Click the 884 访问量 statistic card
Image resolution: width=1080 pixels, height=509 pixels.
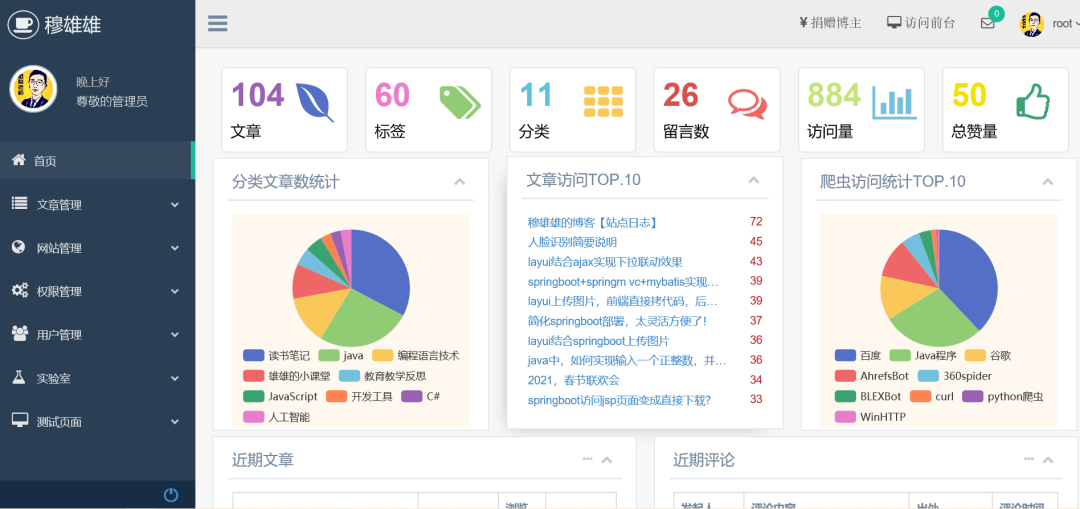click(861, 110)
